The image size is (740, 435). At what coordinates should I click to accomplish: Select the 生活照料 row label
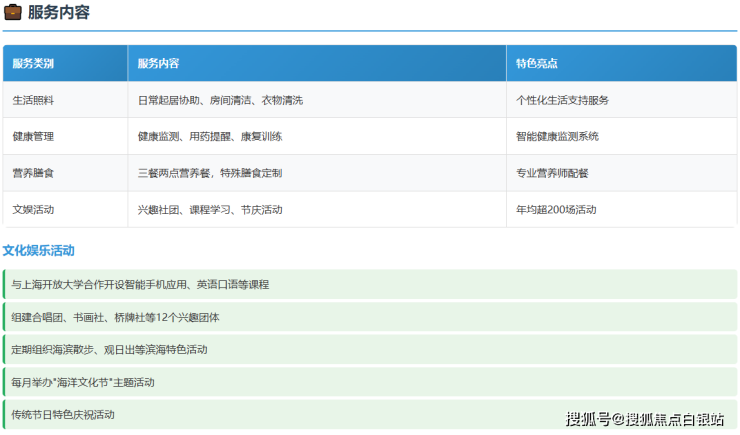33,100
